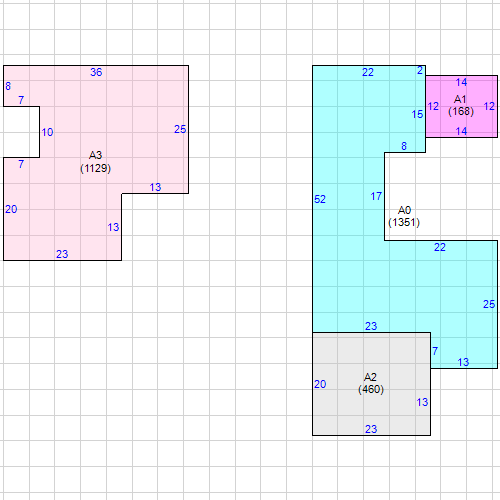Image resolution: width=500 pixels, height=500 pixels.
Task: Click the 20 dimension on gray A2 rectangle
Action: [320, 384]
